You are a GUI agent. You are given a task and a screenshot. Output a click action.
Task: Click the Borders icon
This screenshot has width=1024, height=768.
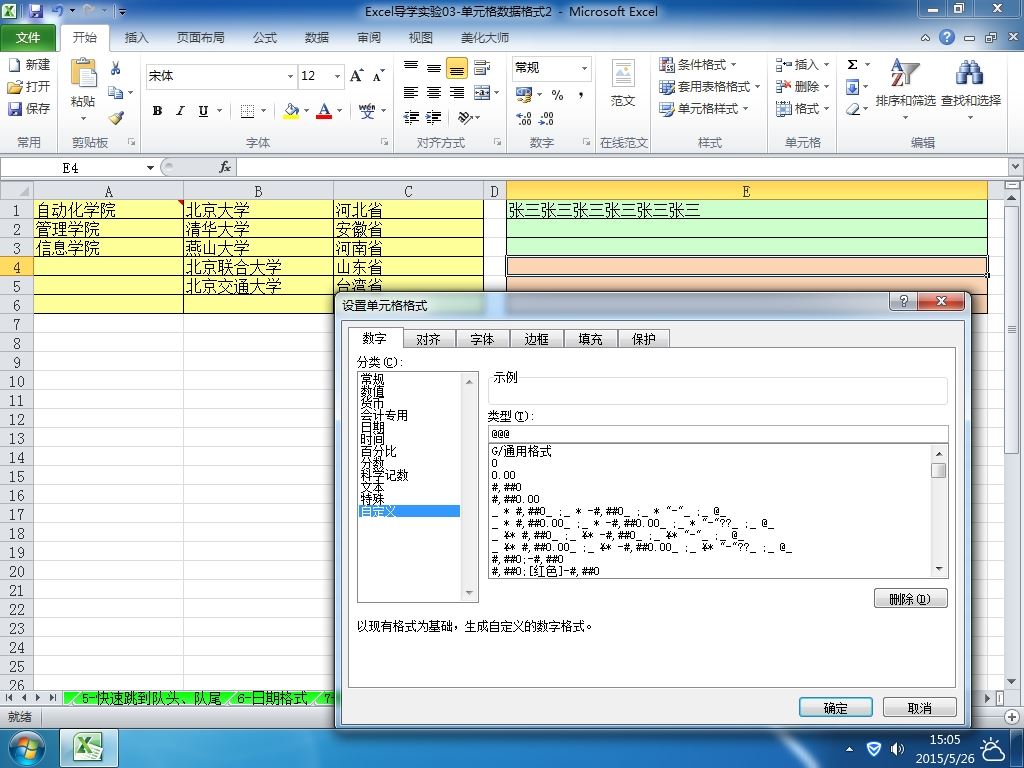pos(247,111)
